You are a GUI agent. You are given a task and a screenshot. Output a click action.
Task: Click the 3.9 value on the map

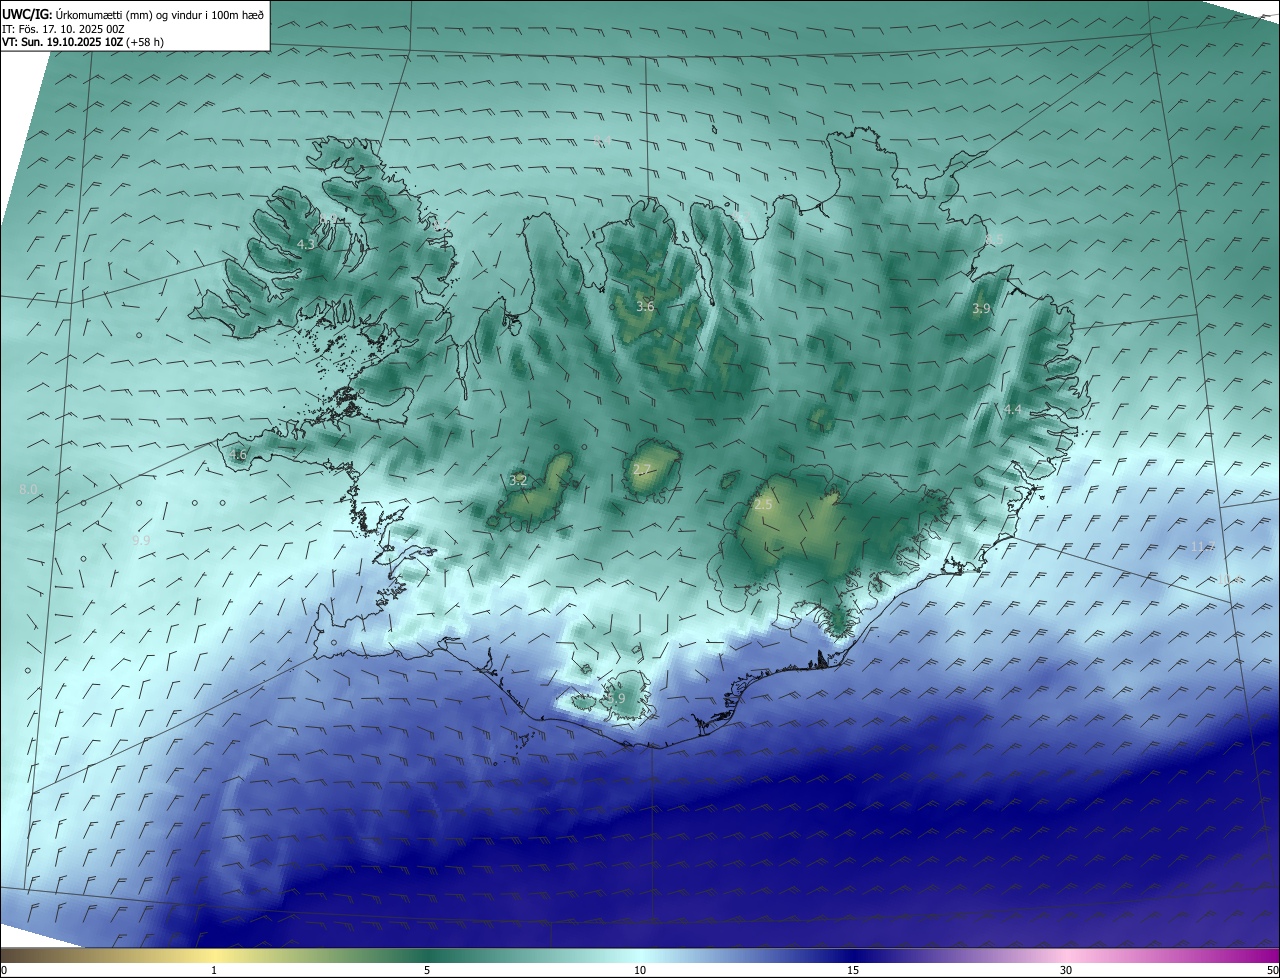[981, 309]
